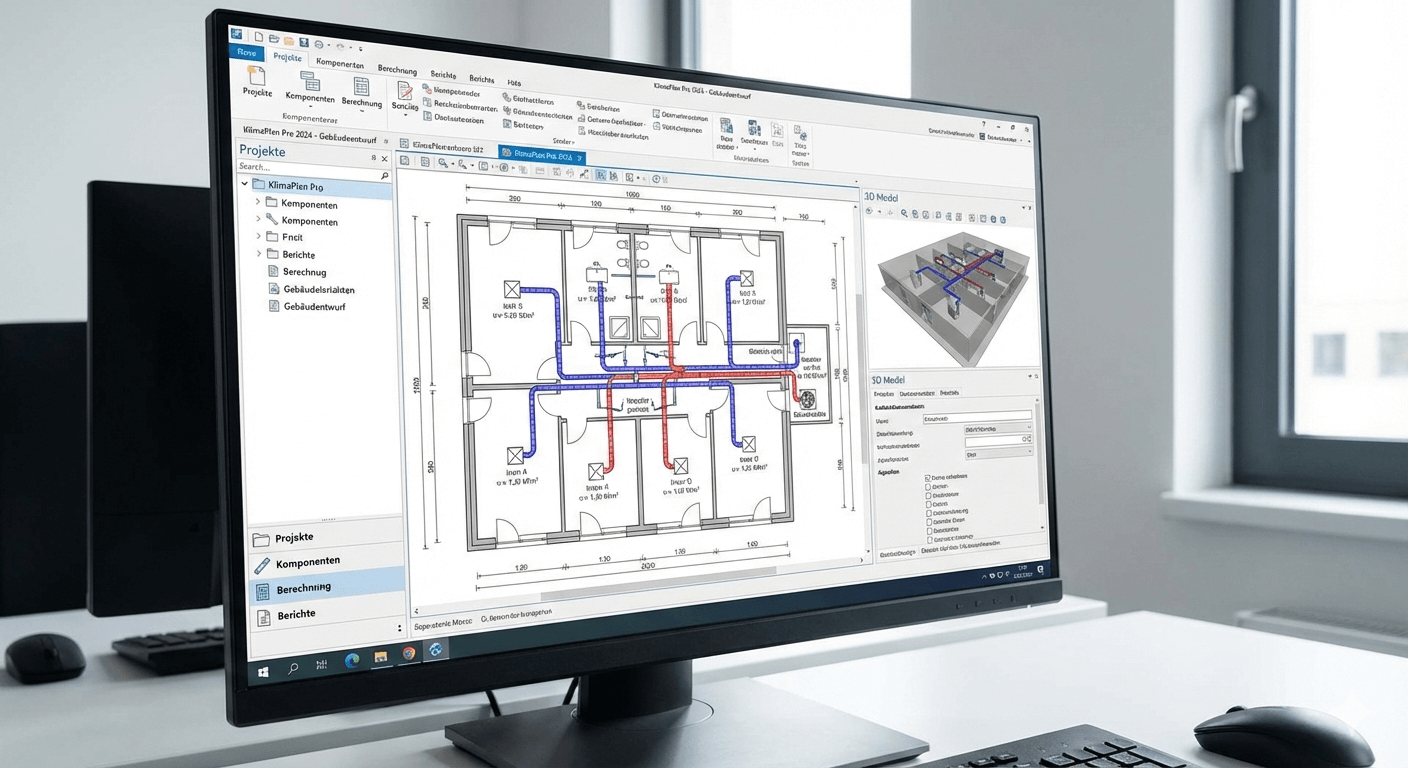Screen dimensions: 1408x768
Task: Open the large Projekte ribbon button
Action: tap(257, 81)
